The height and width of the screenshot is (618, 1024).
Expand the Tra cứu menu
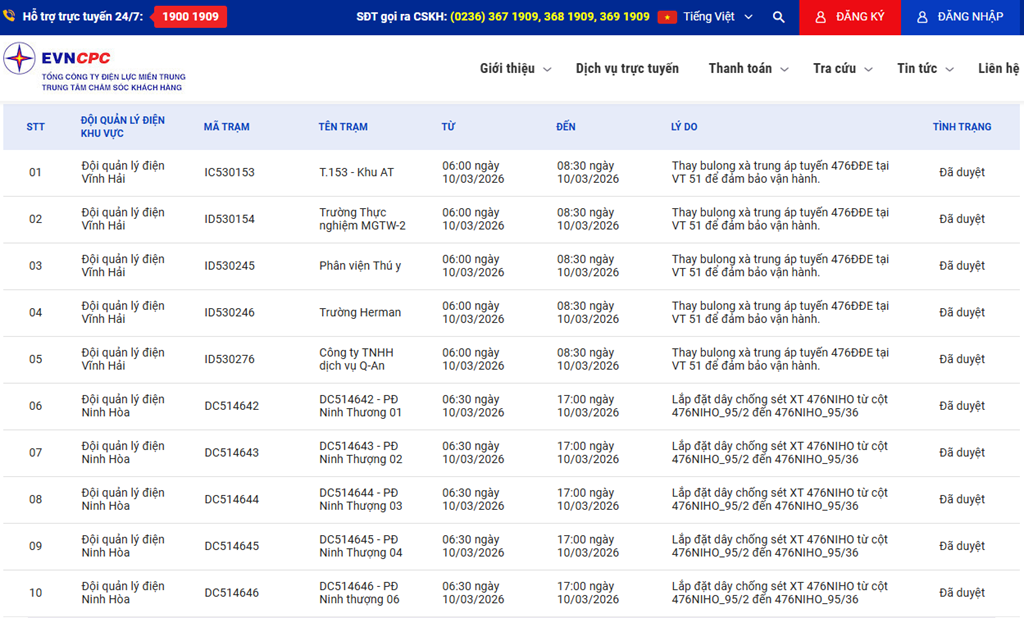[x=842, y=69]
